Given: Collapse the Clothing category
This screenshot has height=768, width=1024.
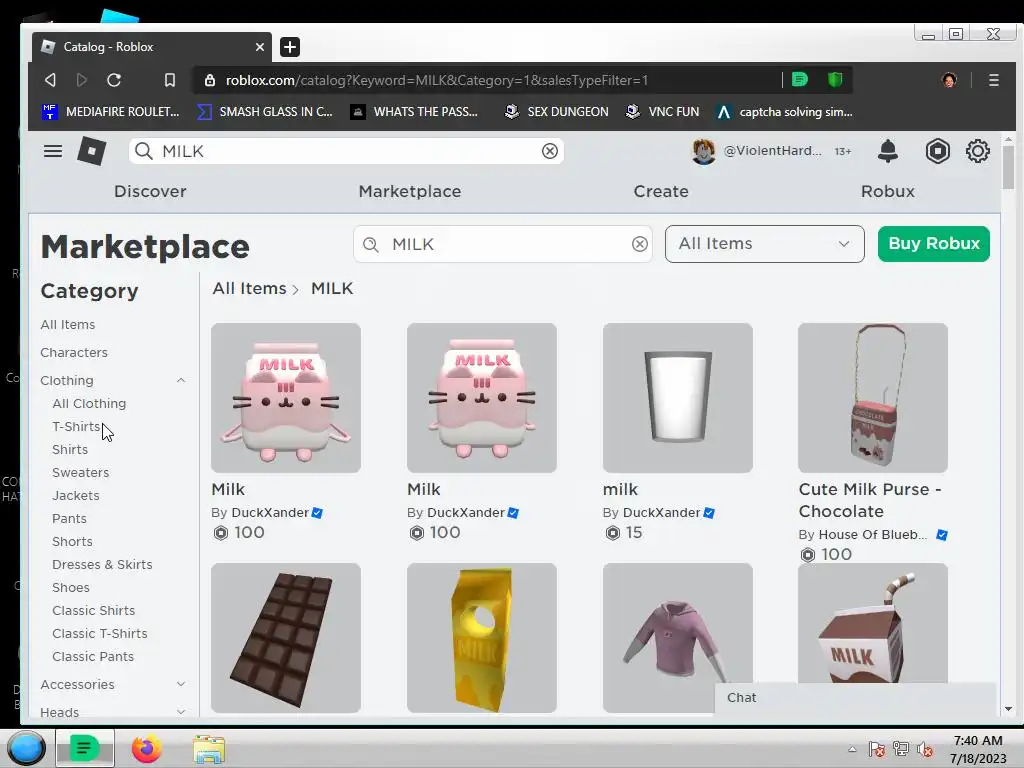Looking at the screenshot, I should click(181, 381).
